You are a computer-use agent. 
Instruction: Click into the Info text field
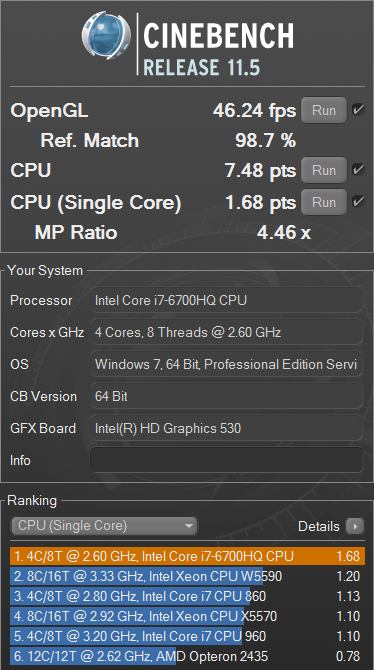(226, 460)
